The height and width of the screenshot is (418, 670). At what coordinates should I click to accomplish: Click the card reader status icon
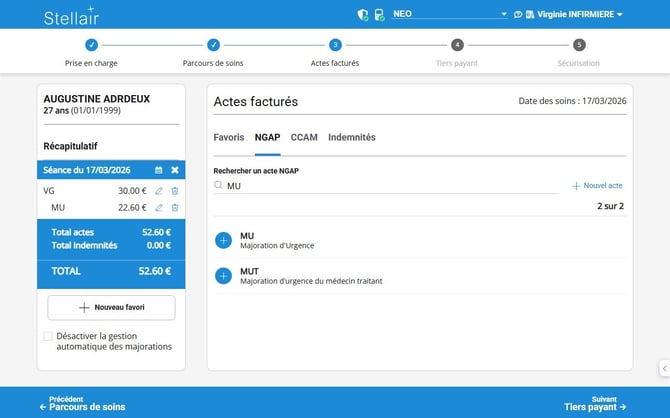[x=379, y=15]
